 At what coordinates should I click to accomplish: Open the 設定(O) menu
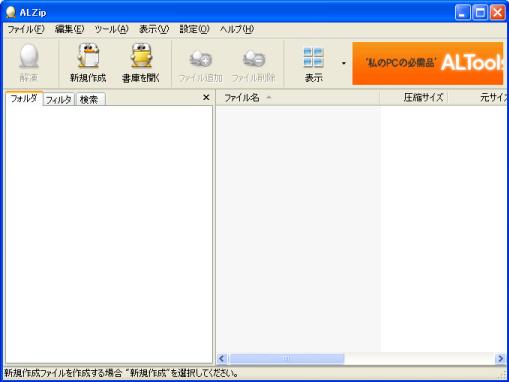(194, 29)
